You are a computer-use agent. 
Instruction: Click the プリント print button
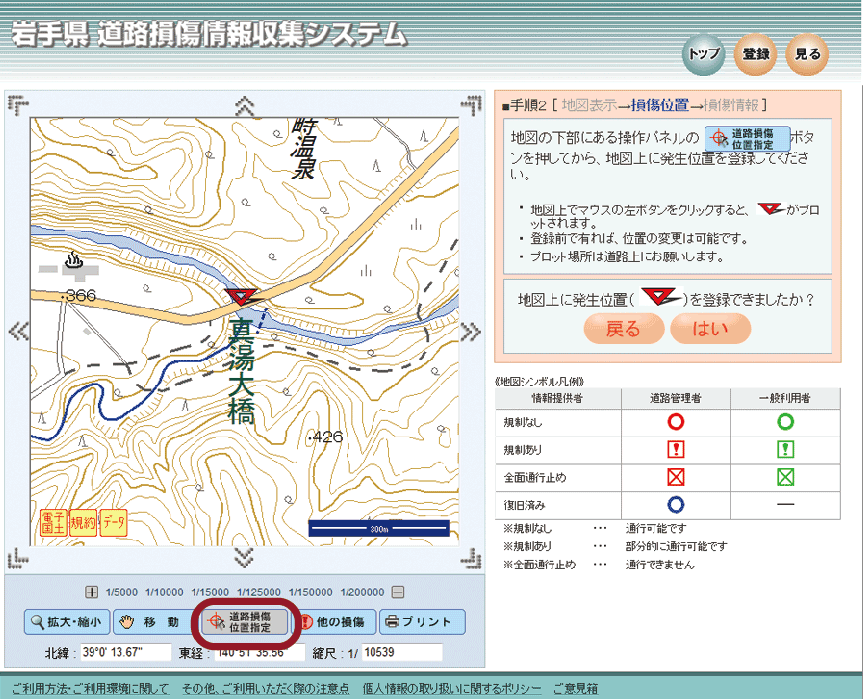pyautogui.click(x=422, y=622)
